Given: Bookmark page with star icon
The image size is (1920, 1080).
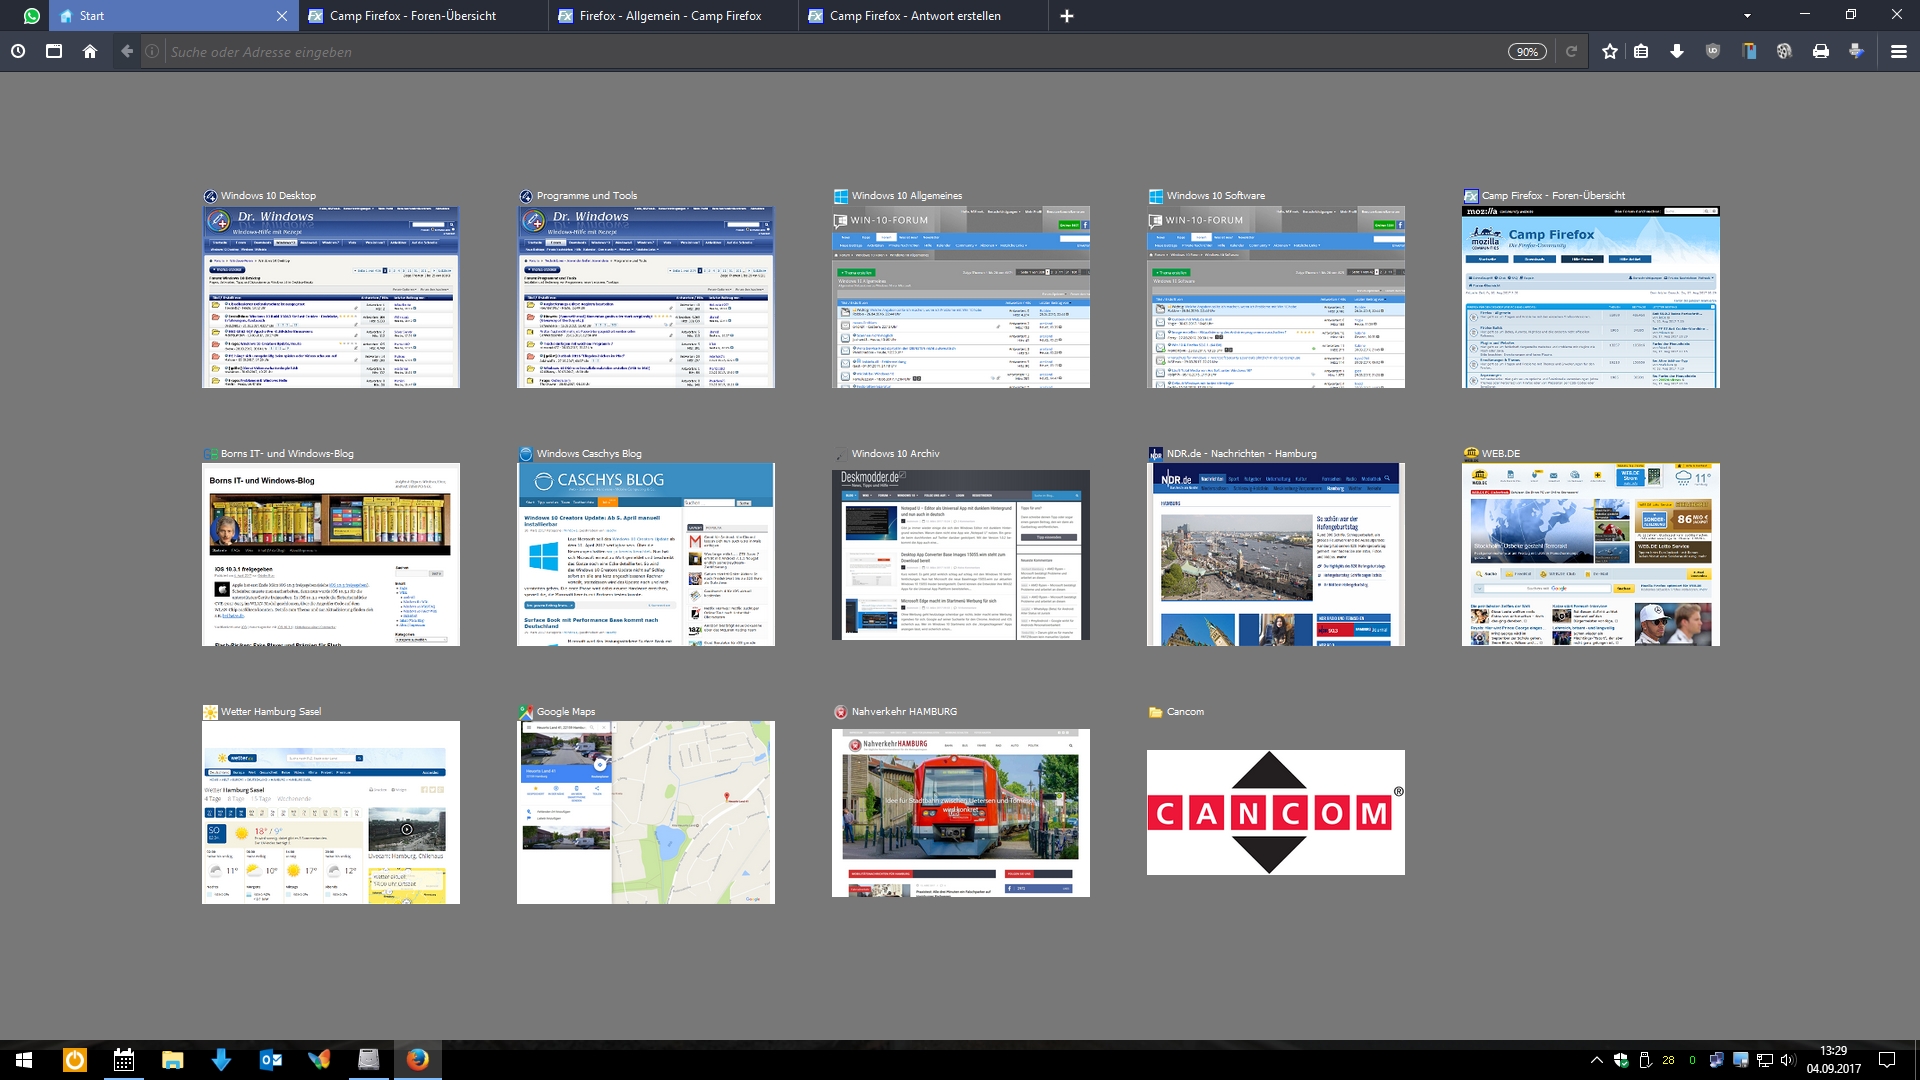Looking at the screenshot, I should pyautogui.click(x=1609, y=51).
